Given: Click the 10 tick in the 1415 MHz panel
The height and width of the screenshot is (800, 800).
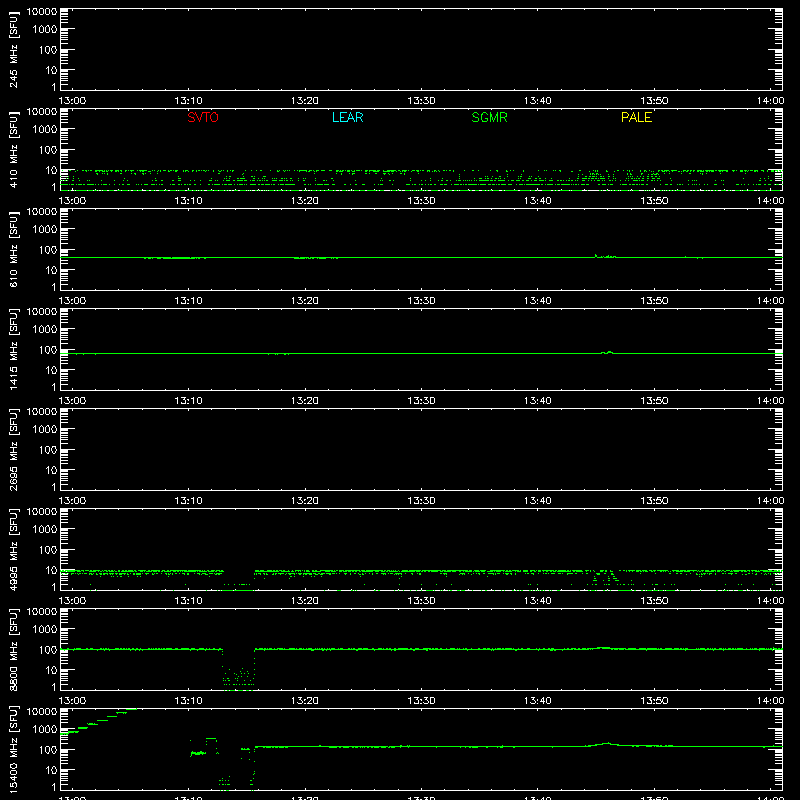Looking at the screenshot, I should pos(51,370).
